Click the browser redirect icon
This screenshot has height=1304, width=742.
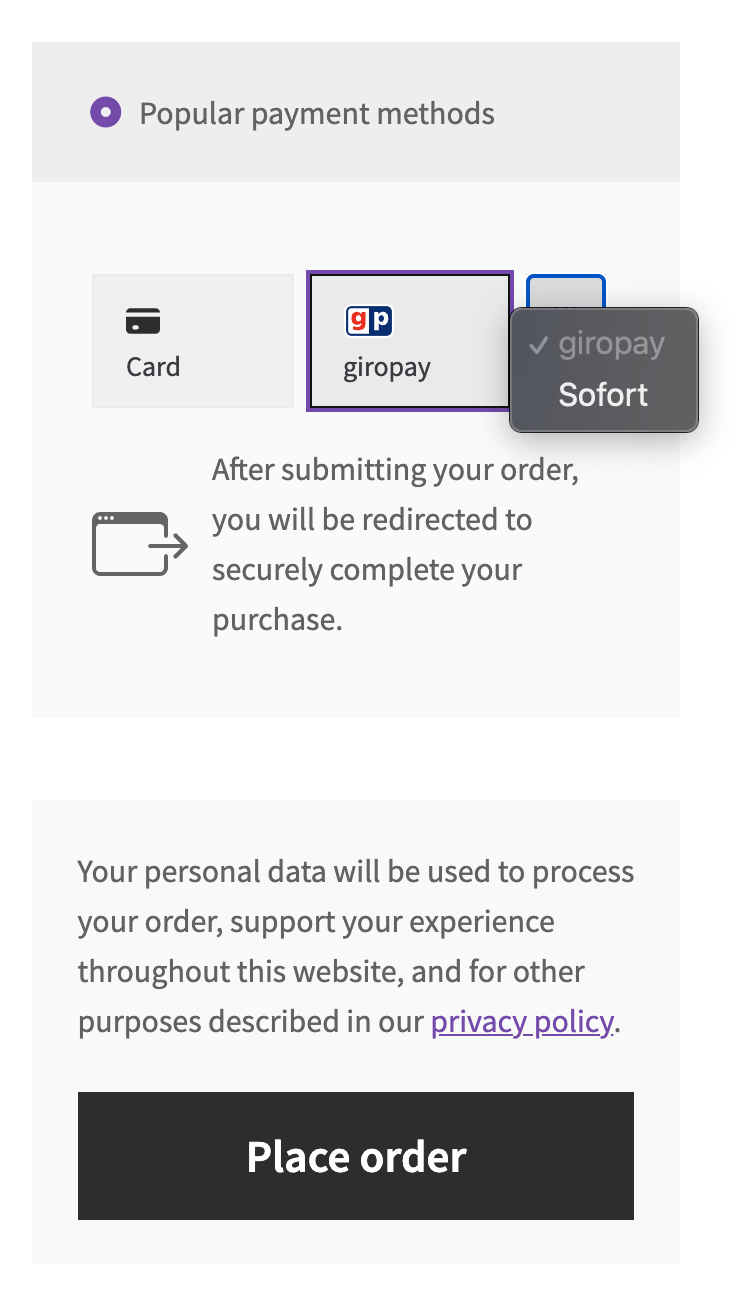pyautogui.click(x=138, y=544)
